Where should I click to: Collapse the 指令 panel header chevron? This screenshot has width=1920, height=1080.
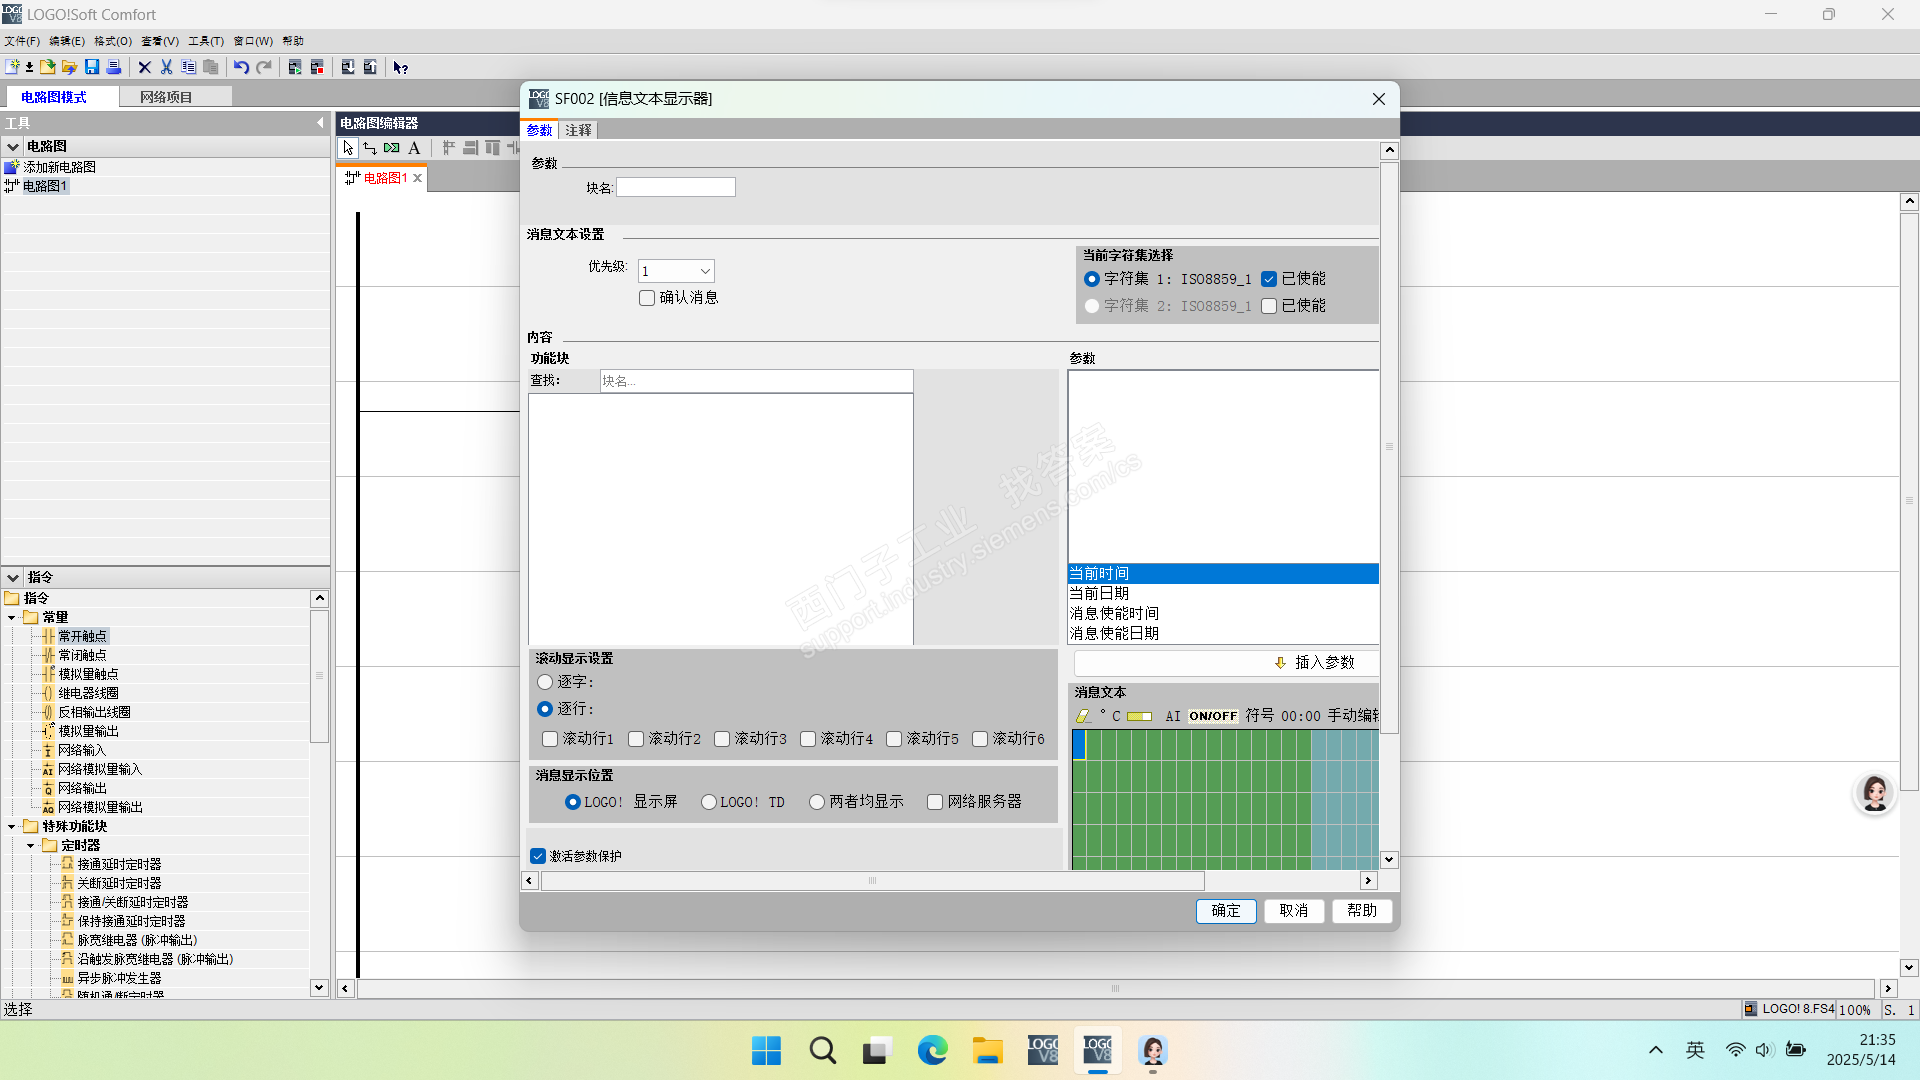[x=13, y=577]
